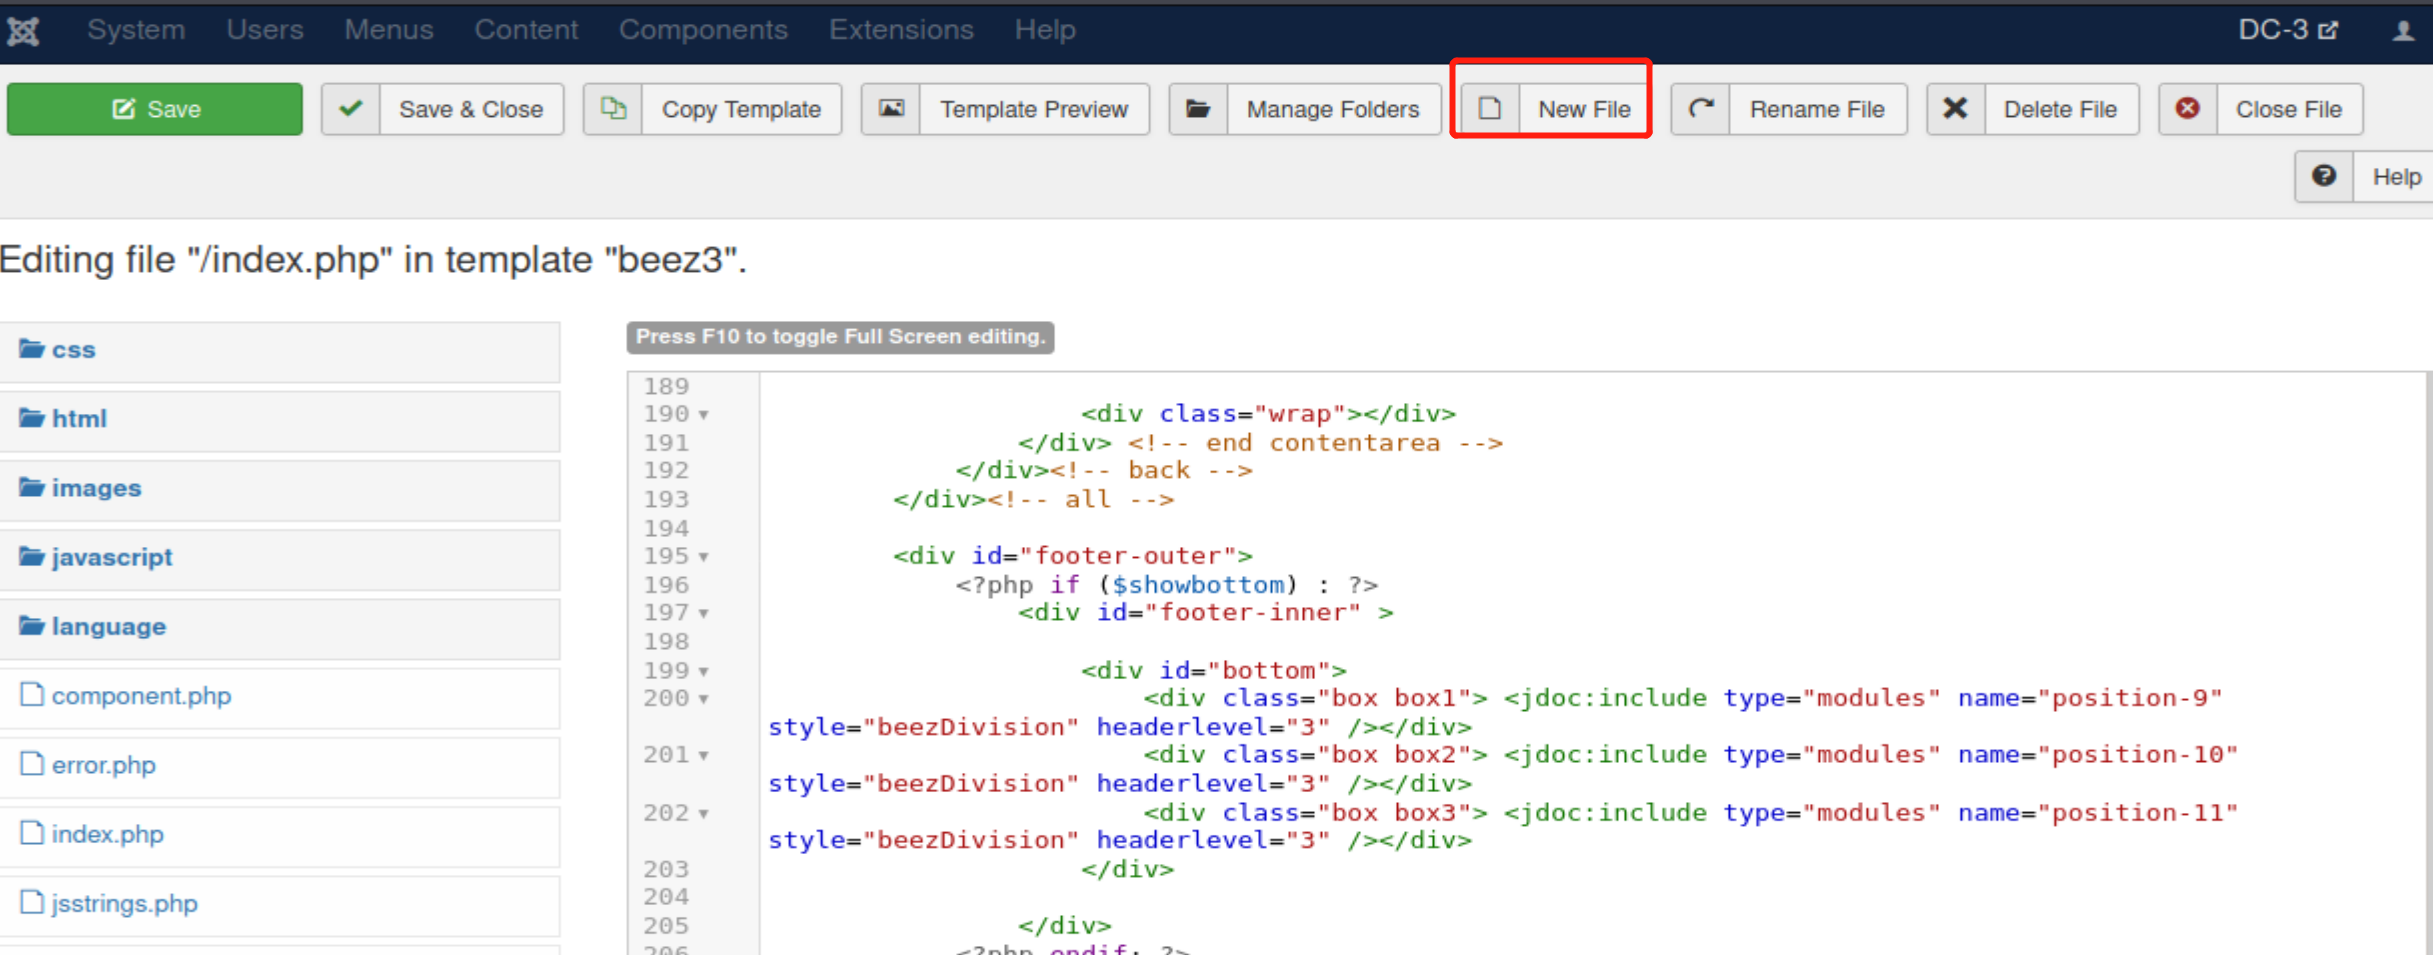Screen dimensions: 2433x955
Task: Click the Template Preview picture icon
Action: [x=891, y=108]
